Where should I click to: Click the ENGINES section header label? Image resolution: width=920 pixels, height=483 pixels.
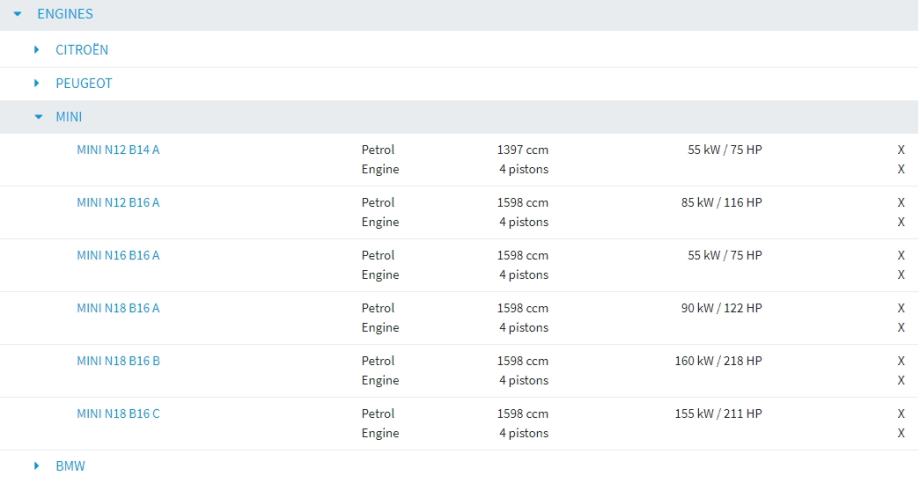click(65, 15)
